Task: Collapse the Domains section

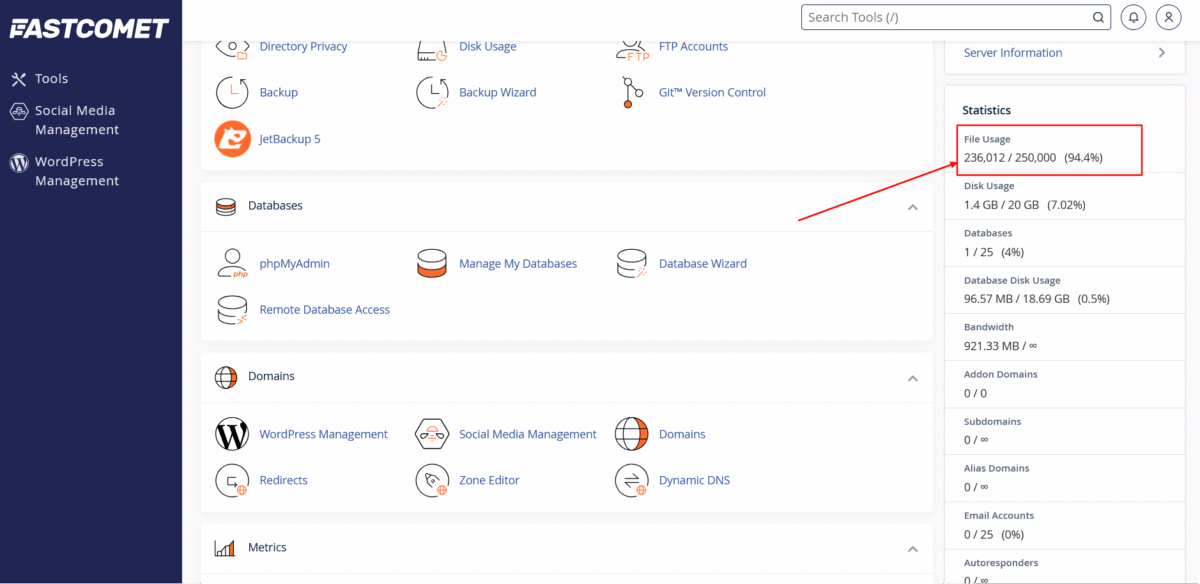Action: pyautogui.click(x=912, y=378)
